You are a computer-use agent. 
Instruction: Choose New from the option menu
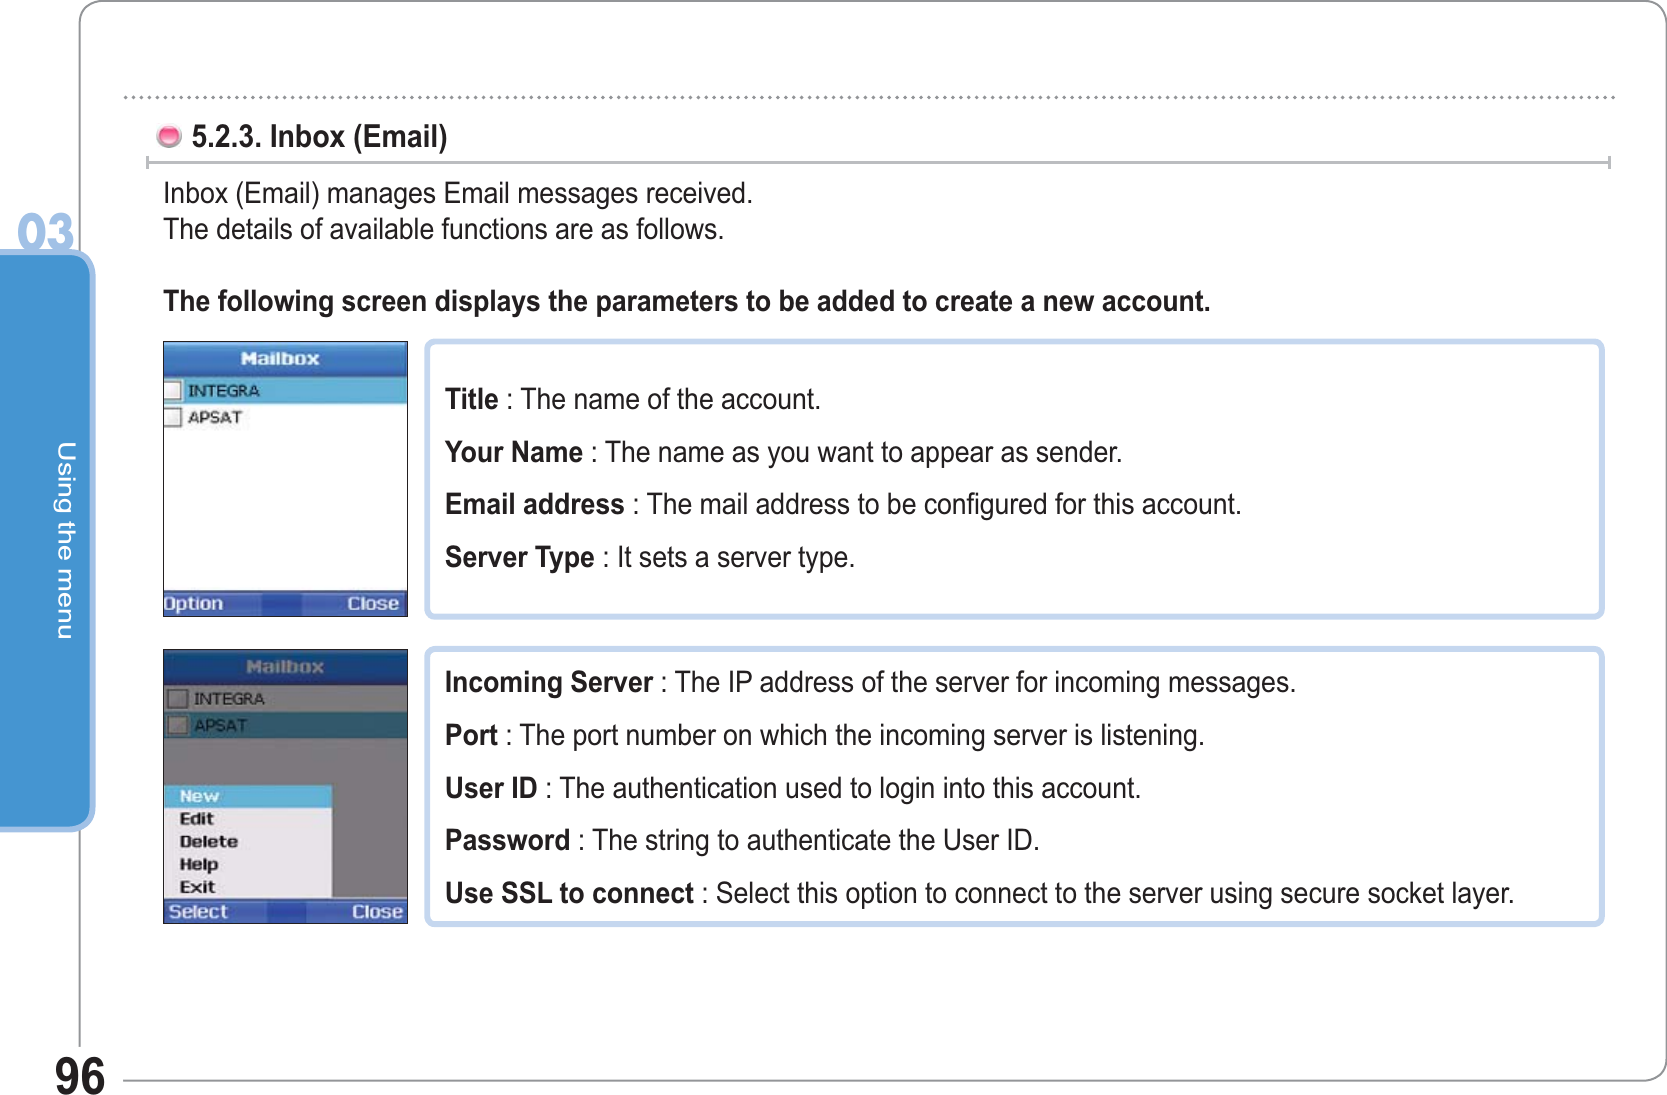pyautogui.click(x=248, y=796)
